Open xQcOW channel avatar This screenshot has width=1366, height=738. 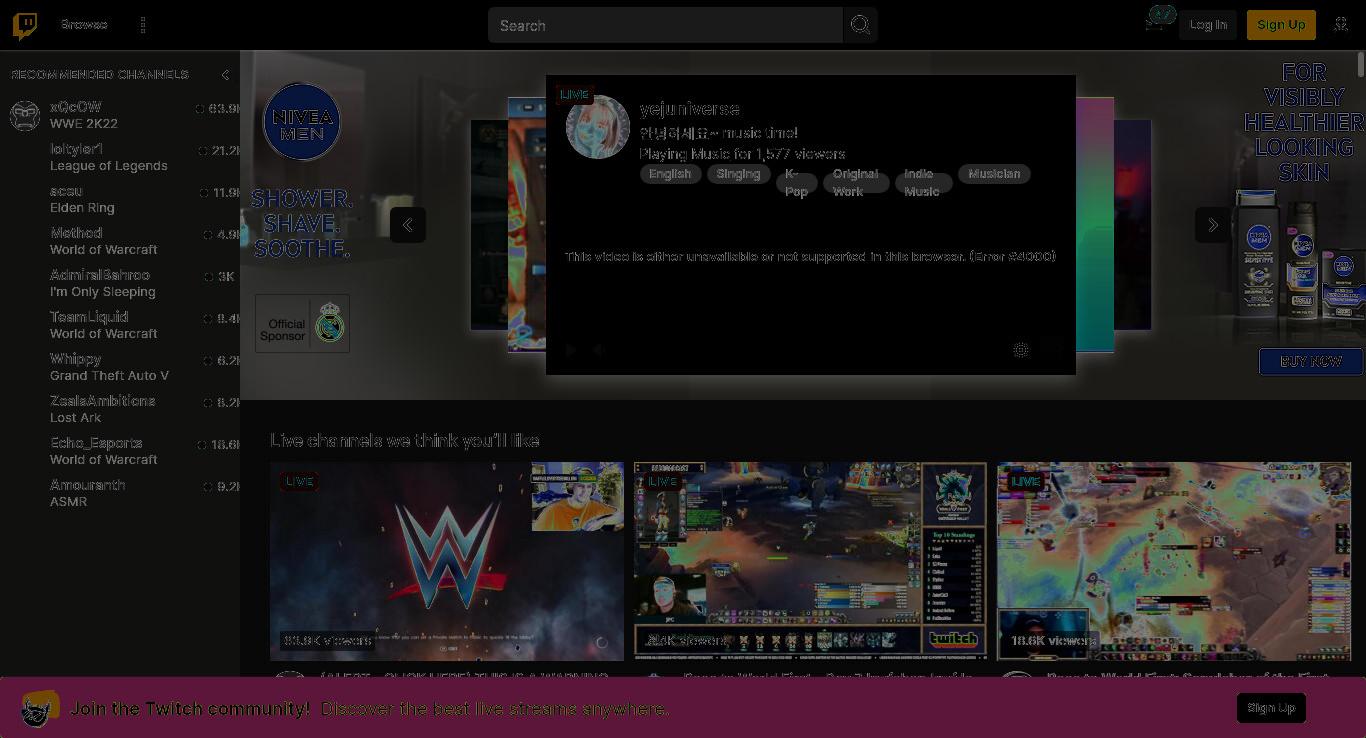click(x=25, y=115)
